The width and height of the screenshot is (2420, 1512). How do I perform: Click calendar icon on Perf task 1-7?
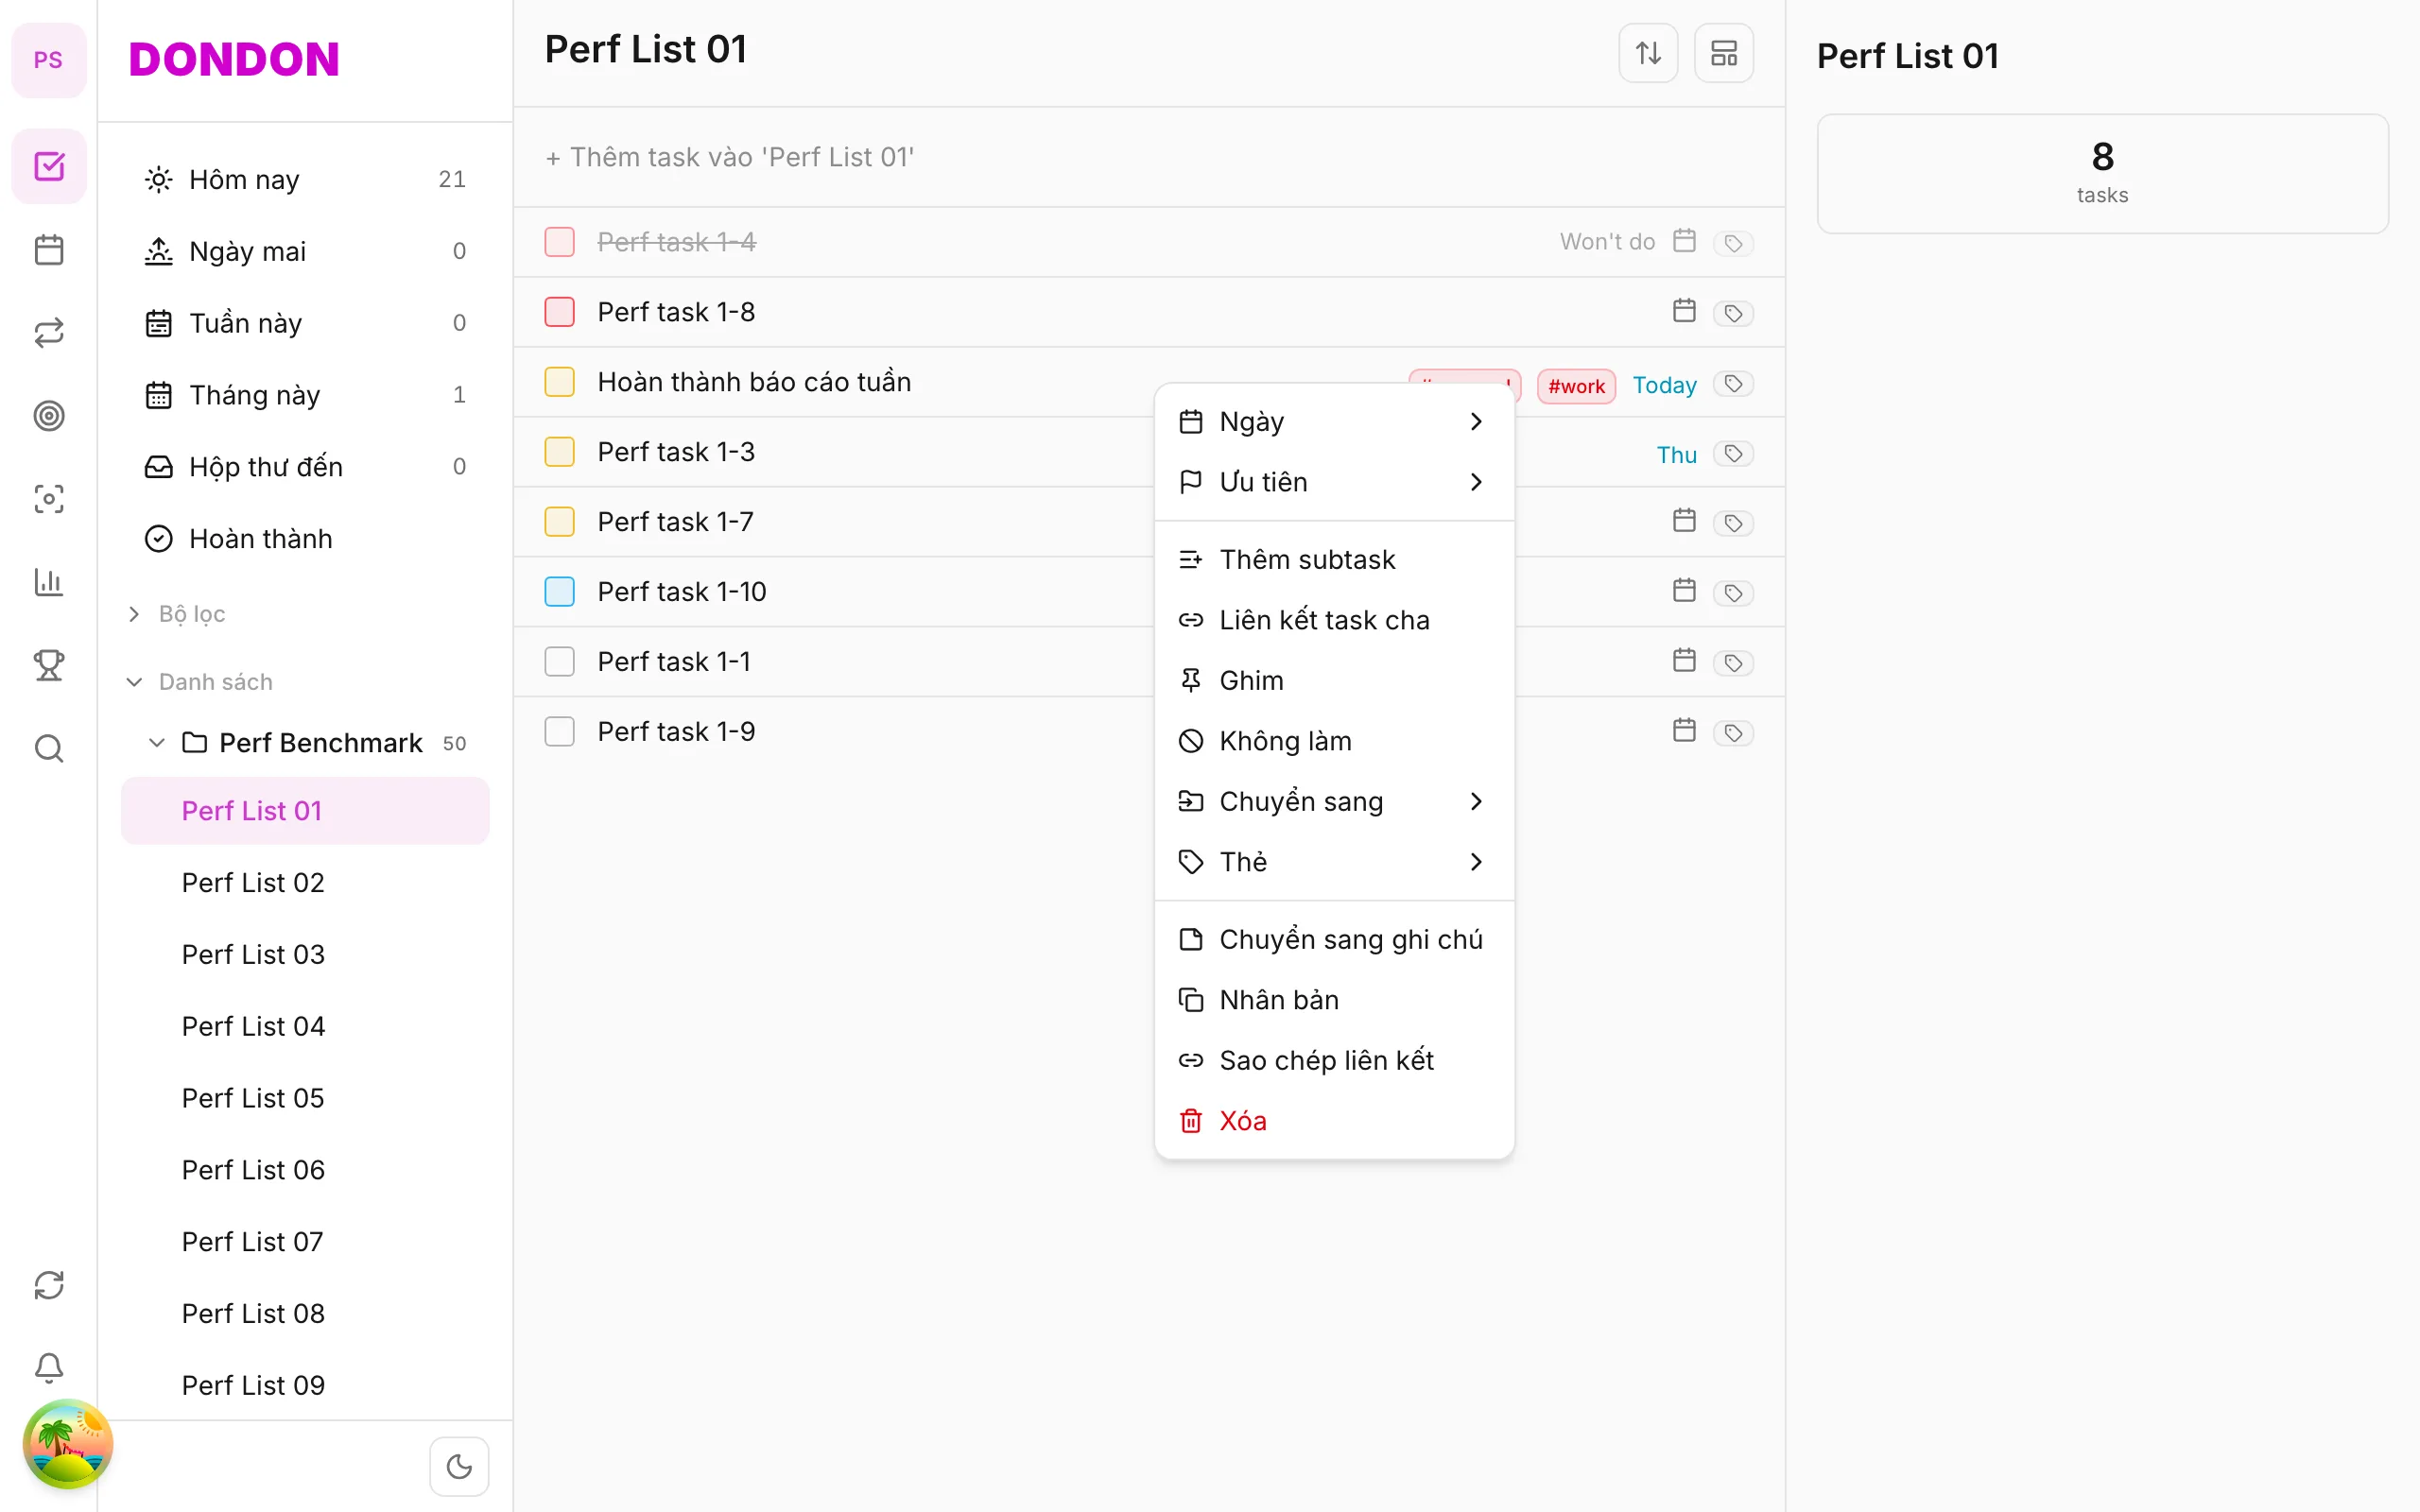point(1684,521)
